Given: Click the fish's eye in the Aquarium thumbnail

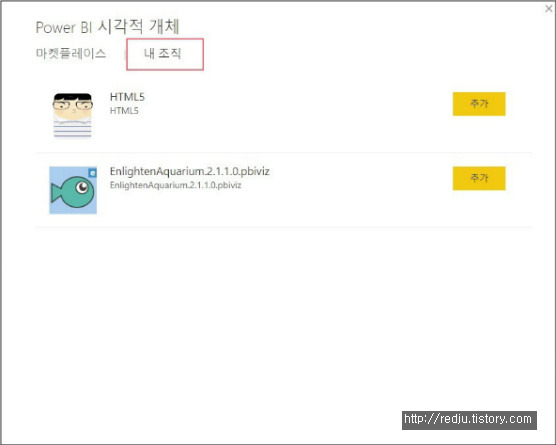Looking at the screenshot, I should pyautogui.click(x=83, y=187).
